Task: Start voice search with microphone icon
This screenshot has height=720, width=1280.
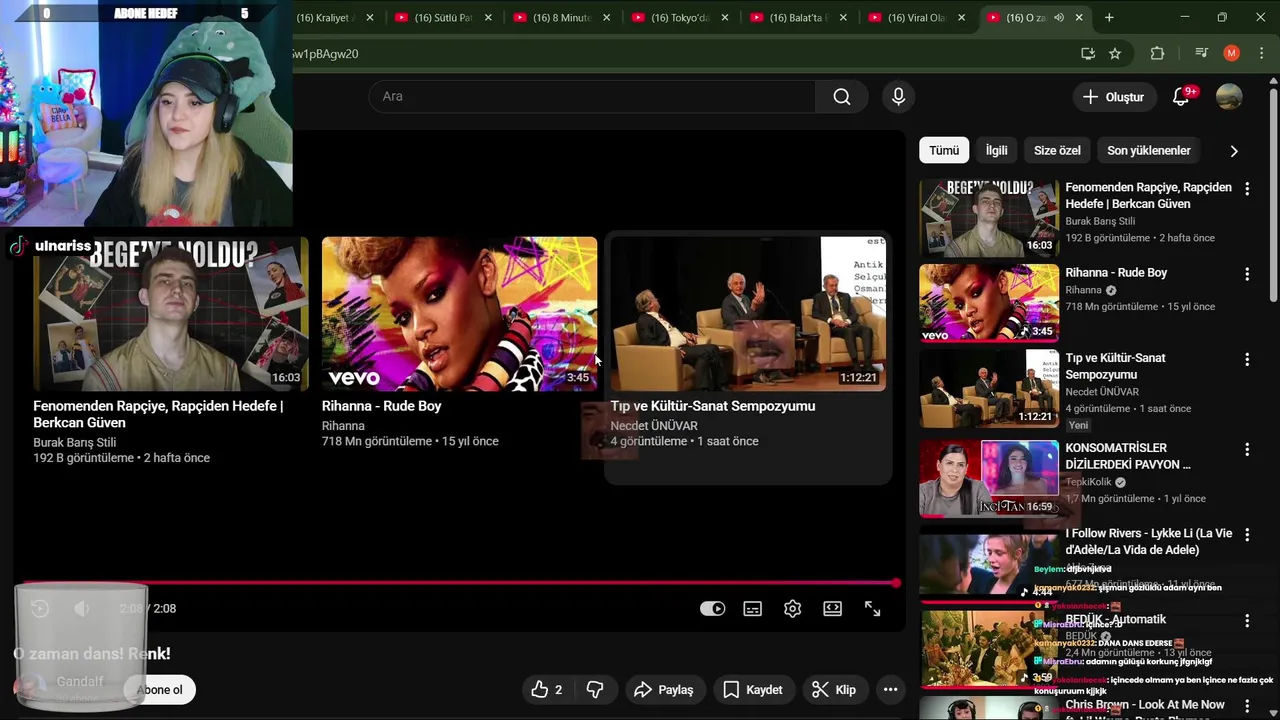Action: (x=898, y=97)
